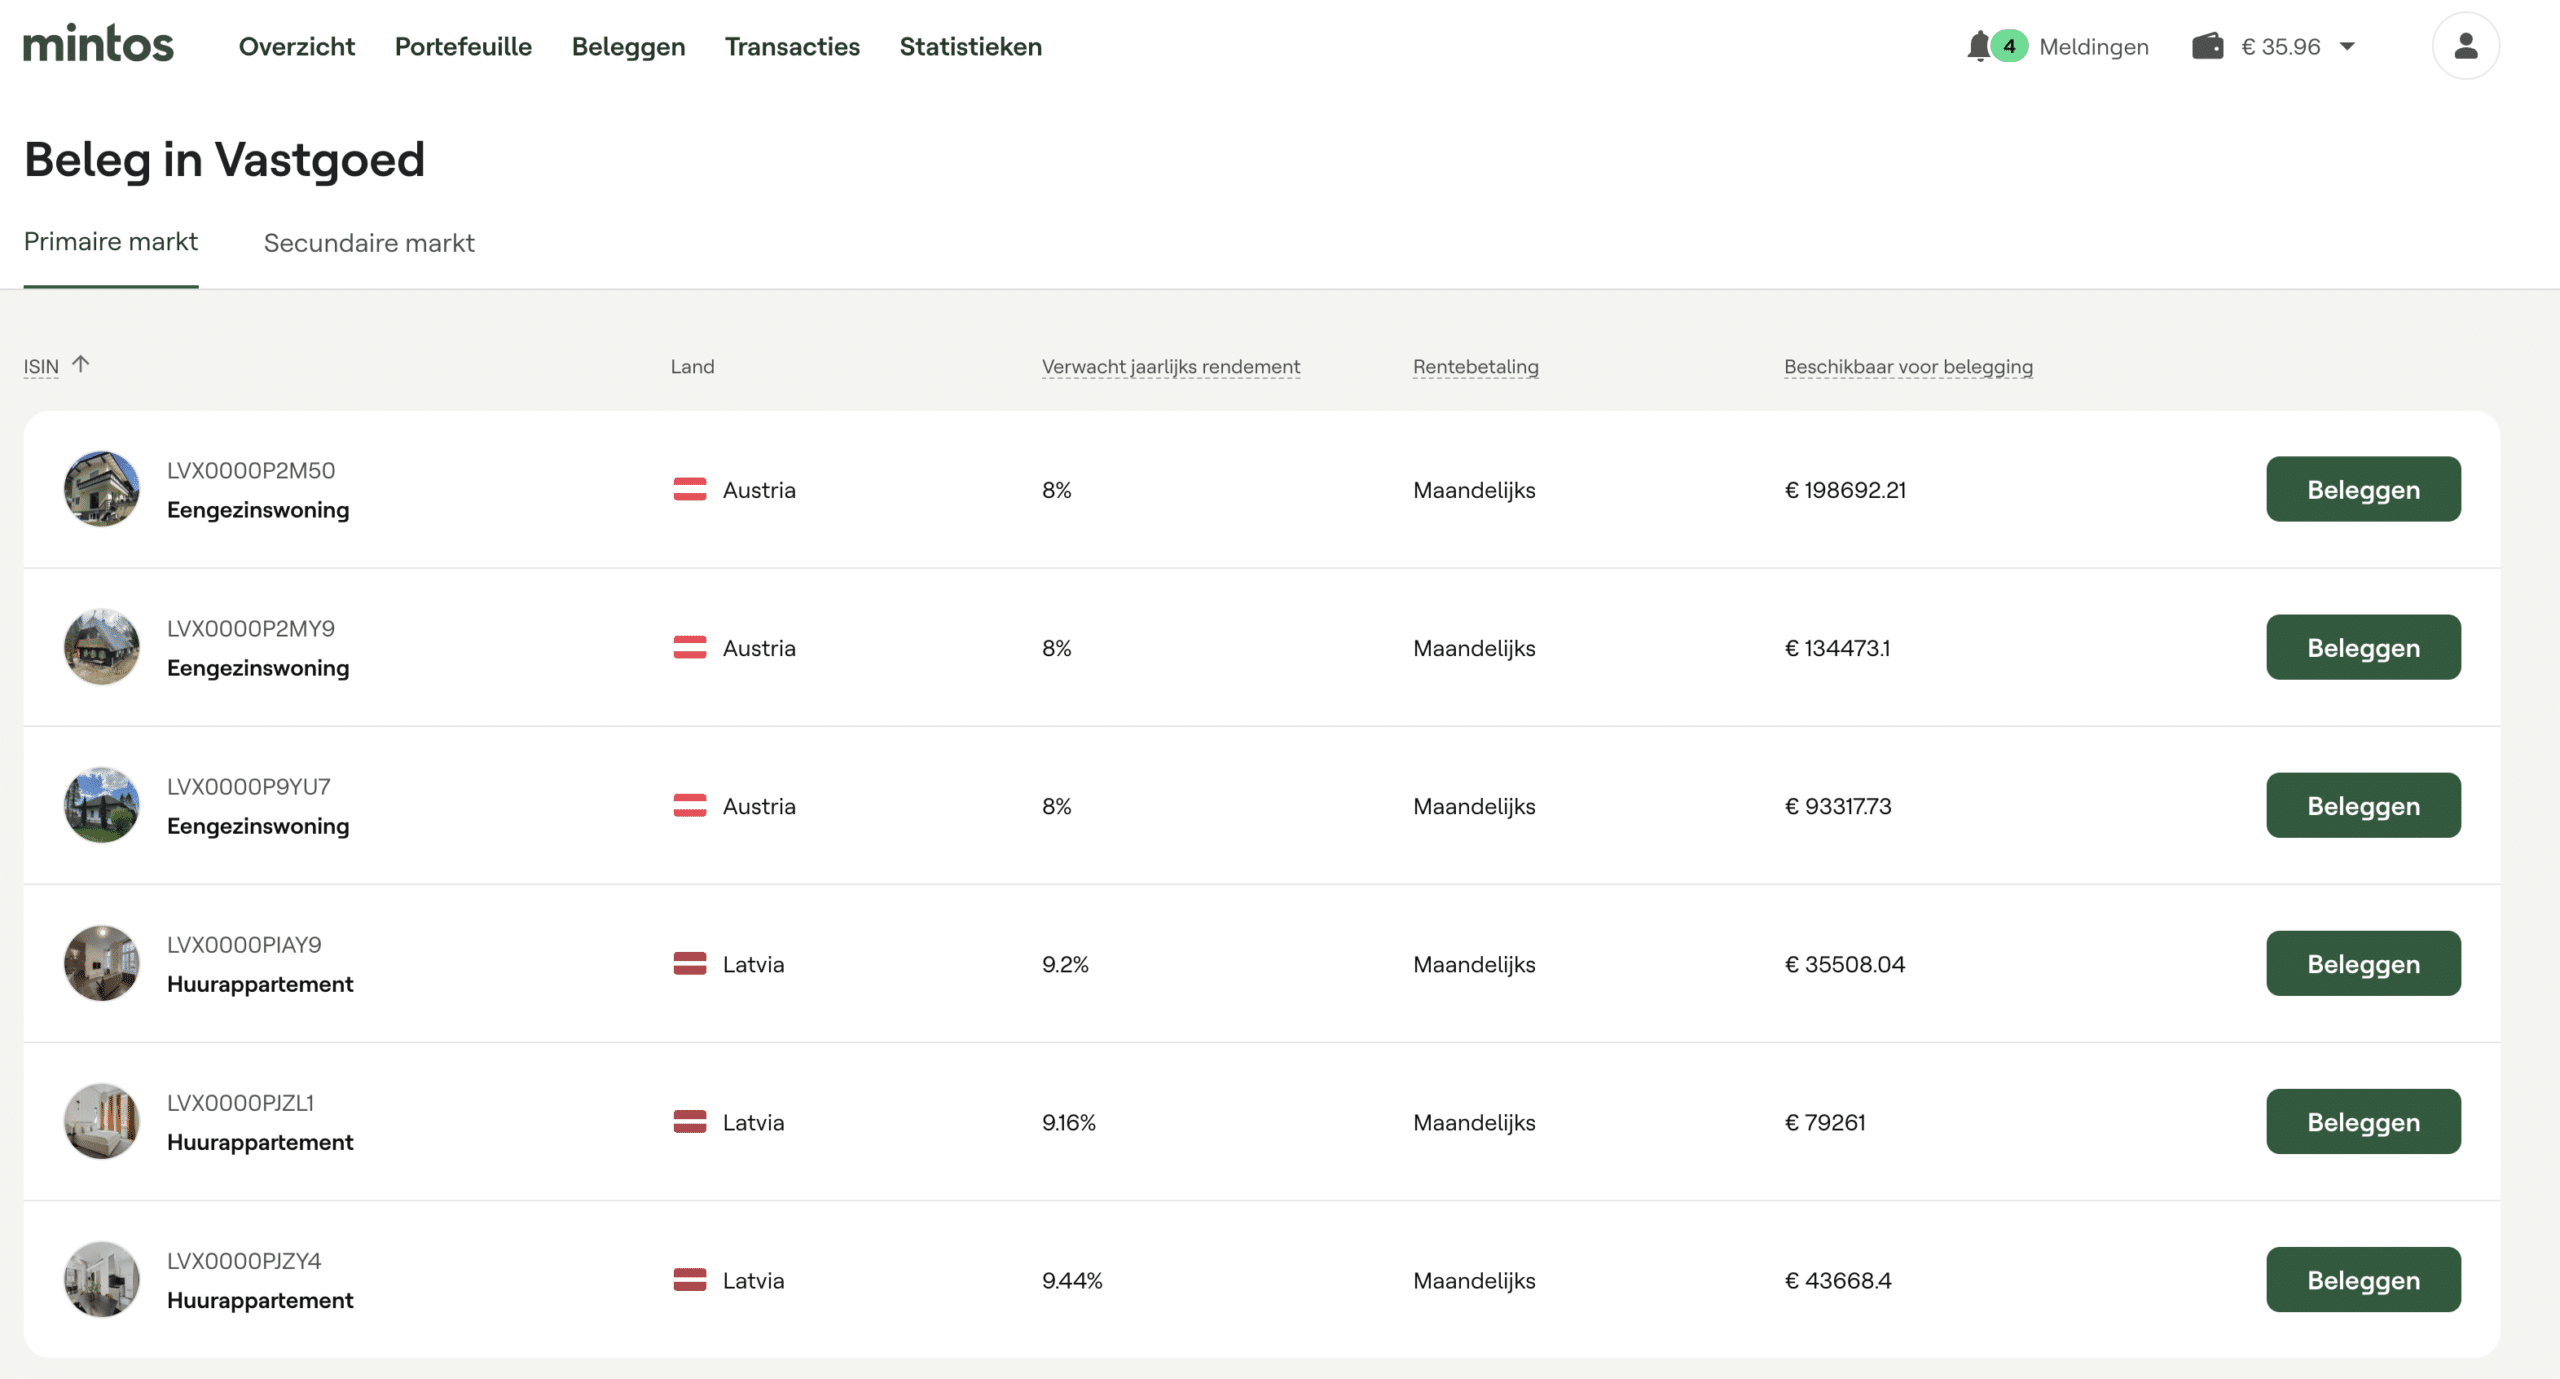Click Latvia flag for LVX0000PIAY9
This screenshot has height=1379, width=2560.
coord(689,964)
